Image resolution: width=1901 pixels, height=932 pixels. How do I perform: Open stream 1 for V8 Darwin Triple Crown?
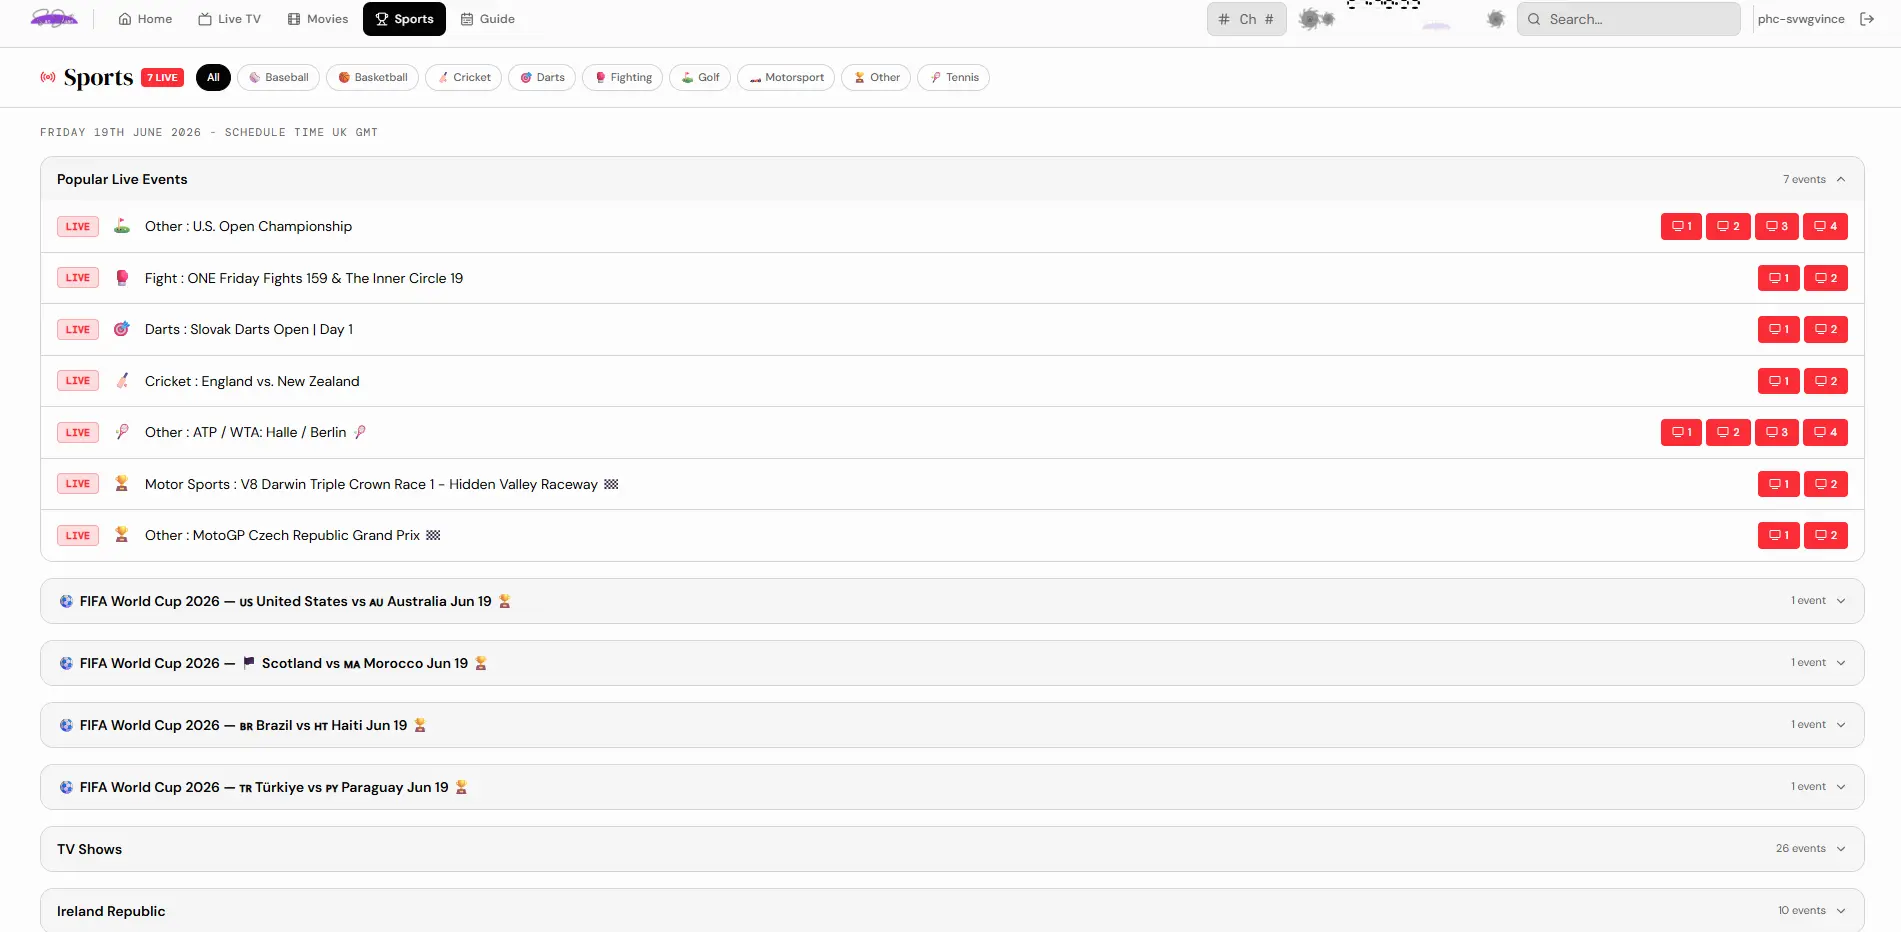(x=1779, y=484)
